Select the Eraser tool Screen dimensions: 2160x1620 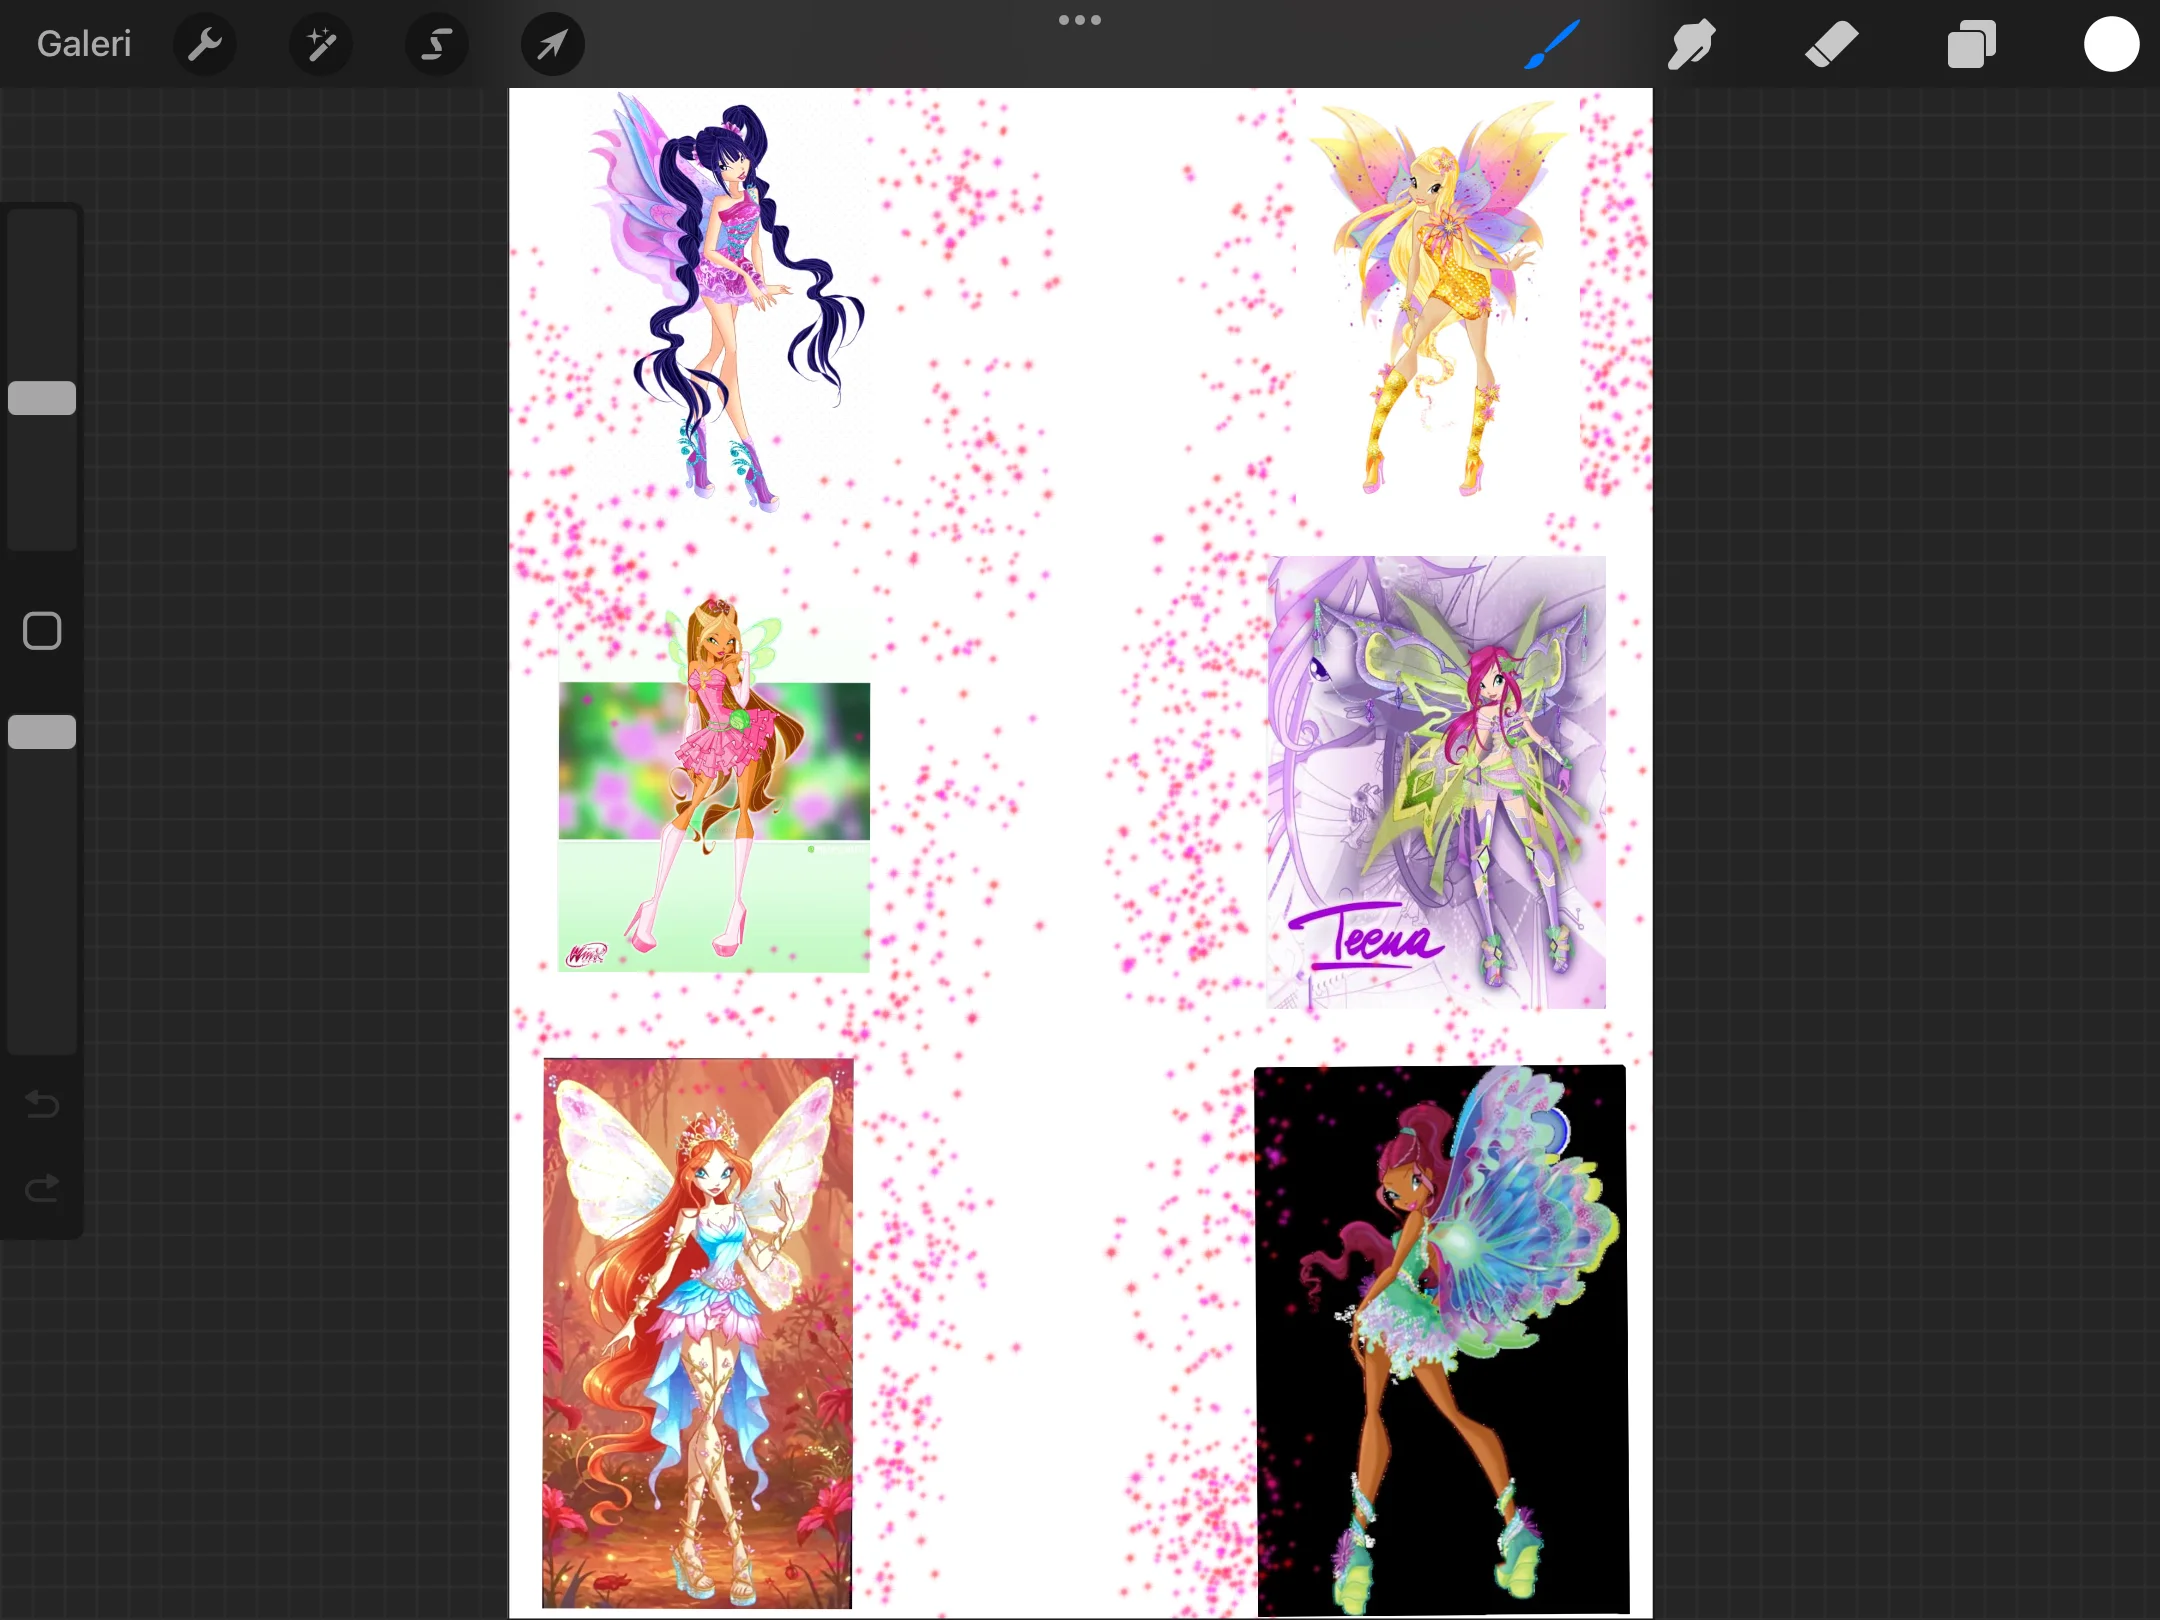click(x=1831, y=44)
